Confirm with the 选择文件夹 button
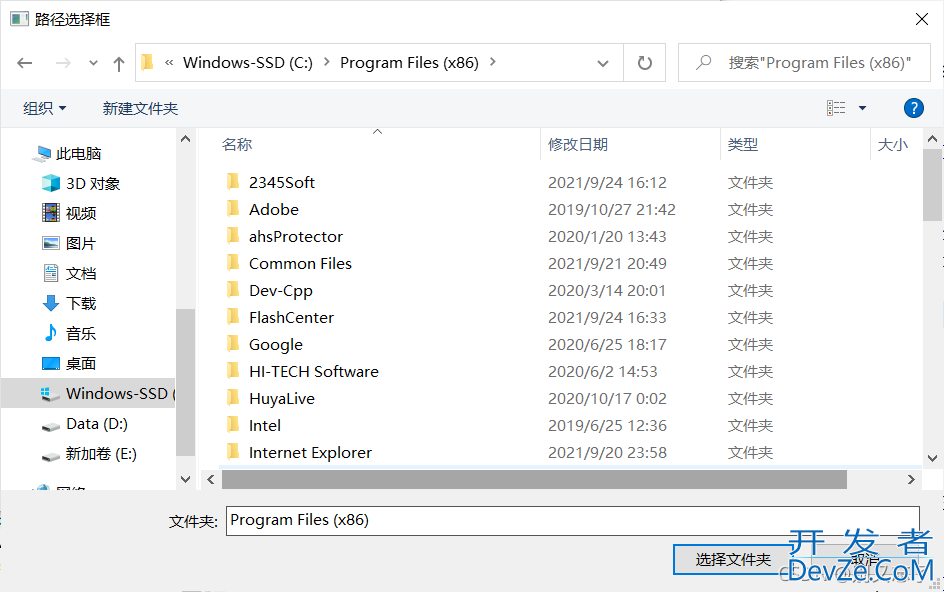The width and height of the screenshot is (944, 592). 733,559
